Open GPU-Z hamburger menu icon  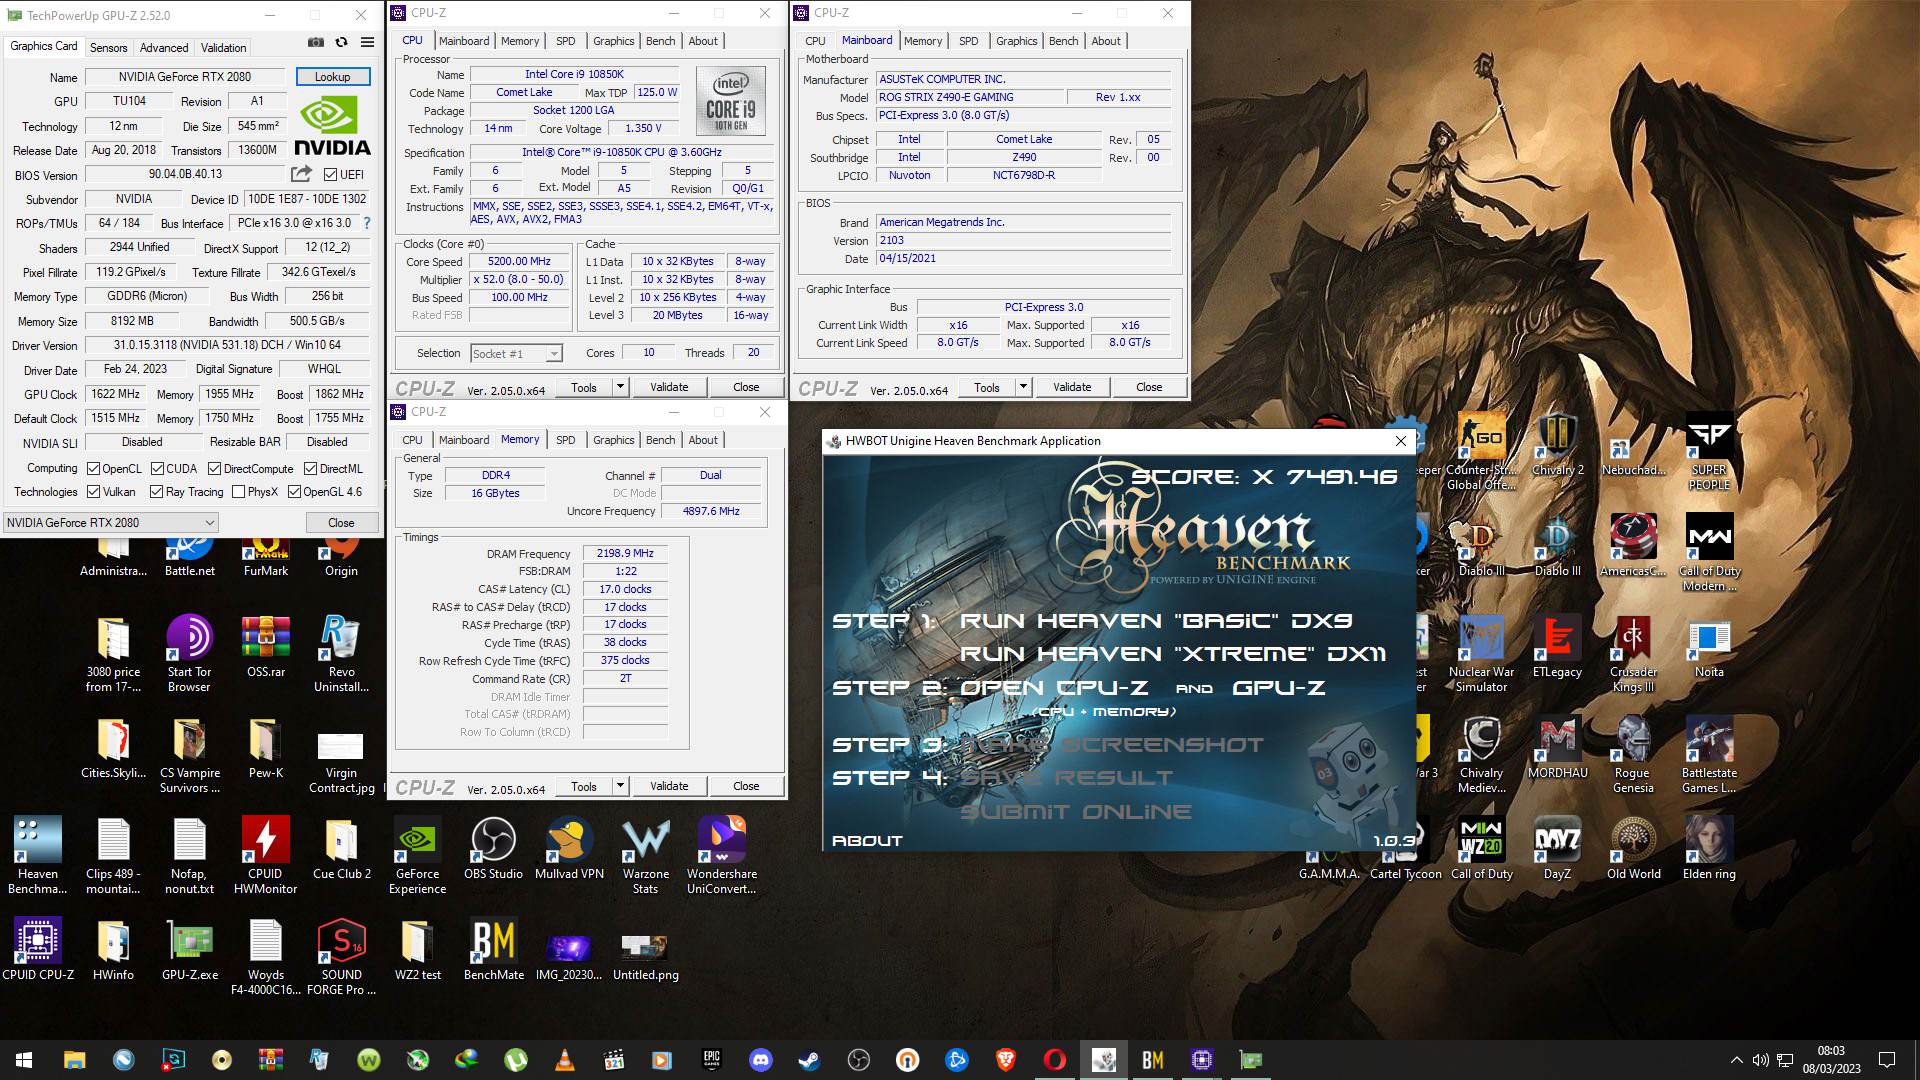point(367,43)
